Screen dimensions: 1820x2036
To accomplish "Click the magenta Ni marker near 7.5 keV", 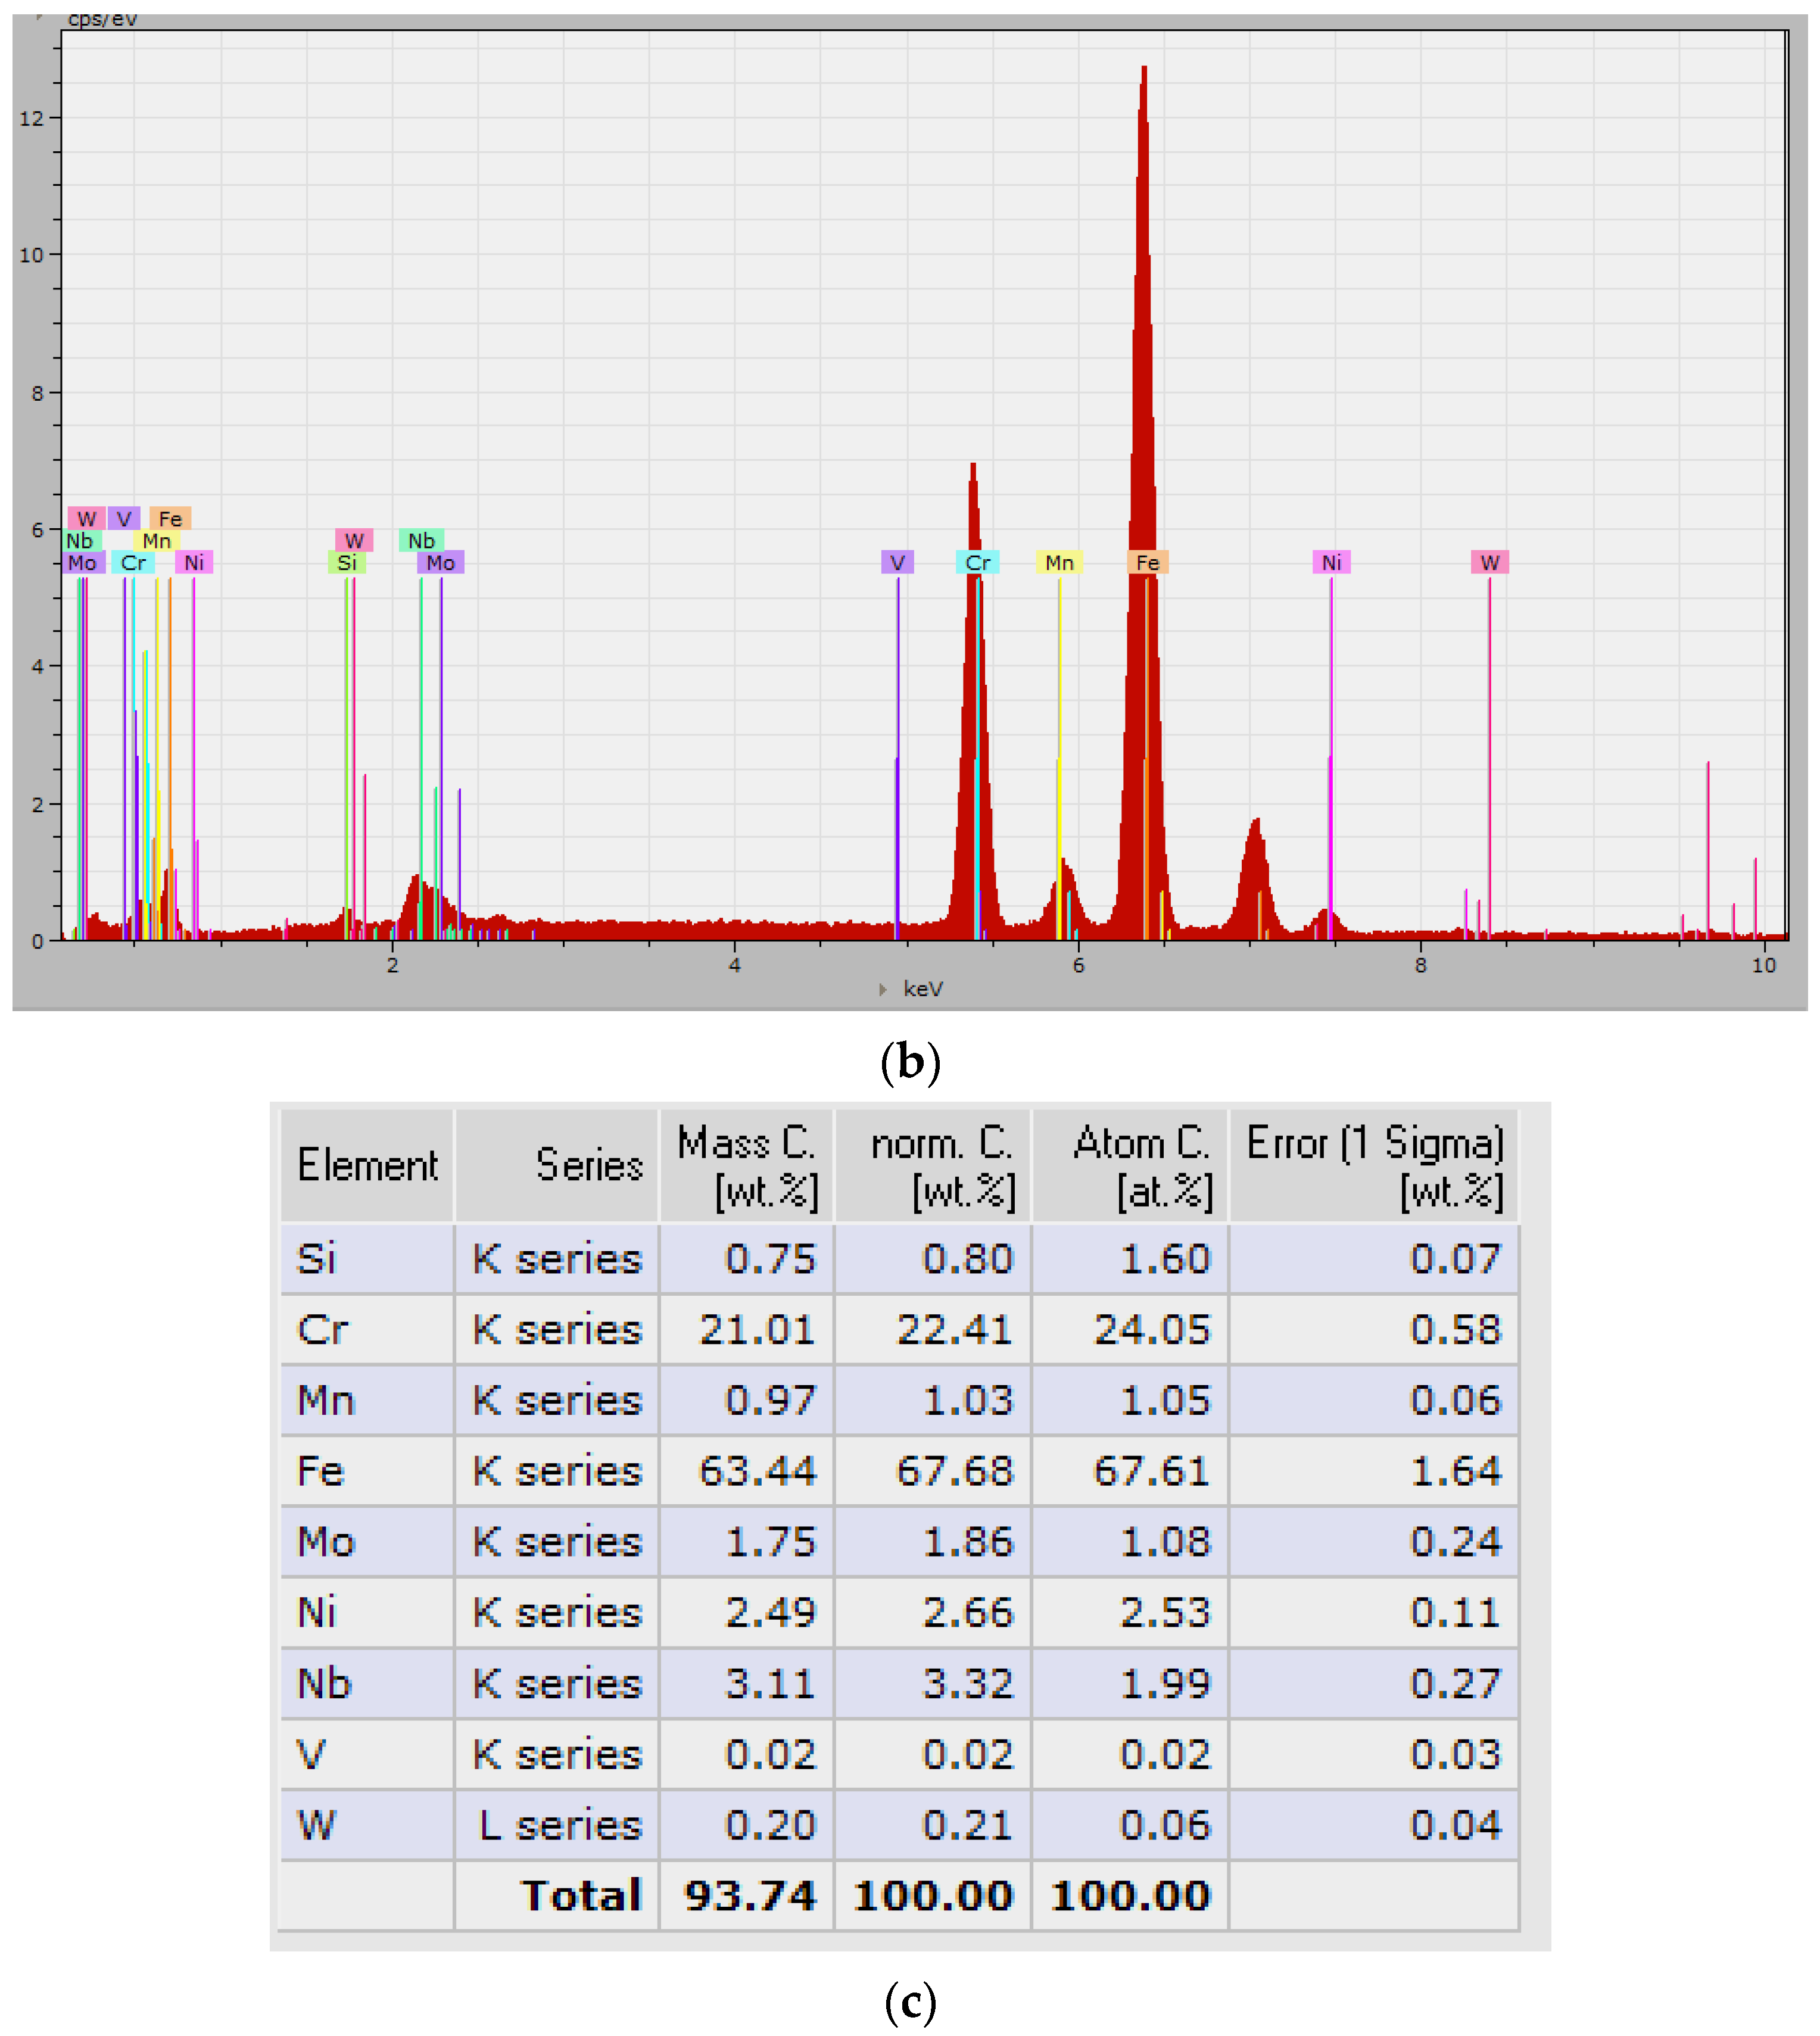I will [1331, 562].
